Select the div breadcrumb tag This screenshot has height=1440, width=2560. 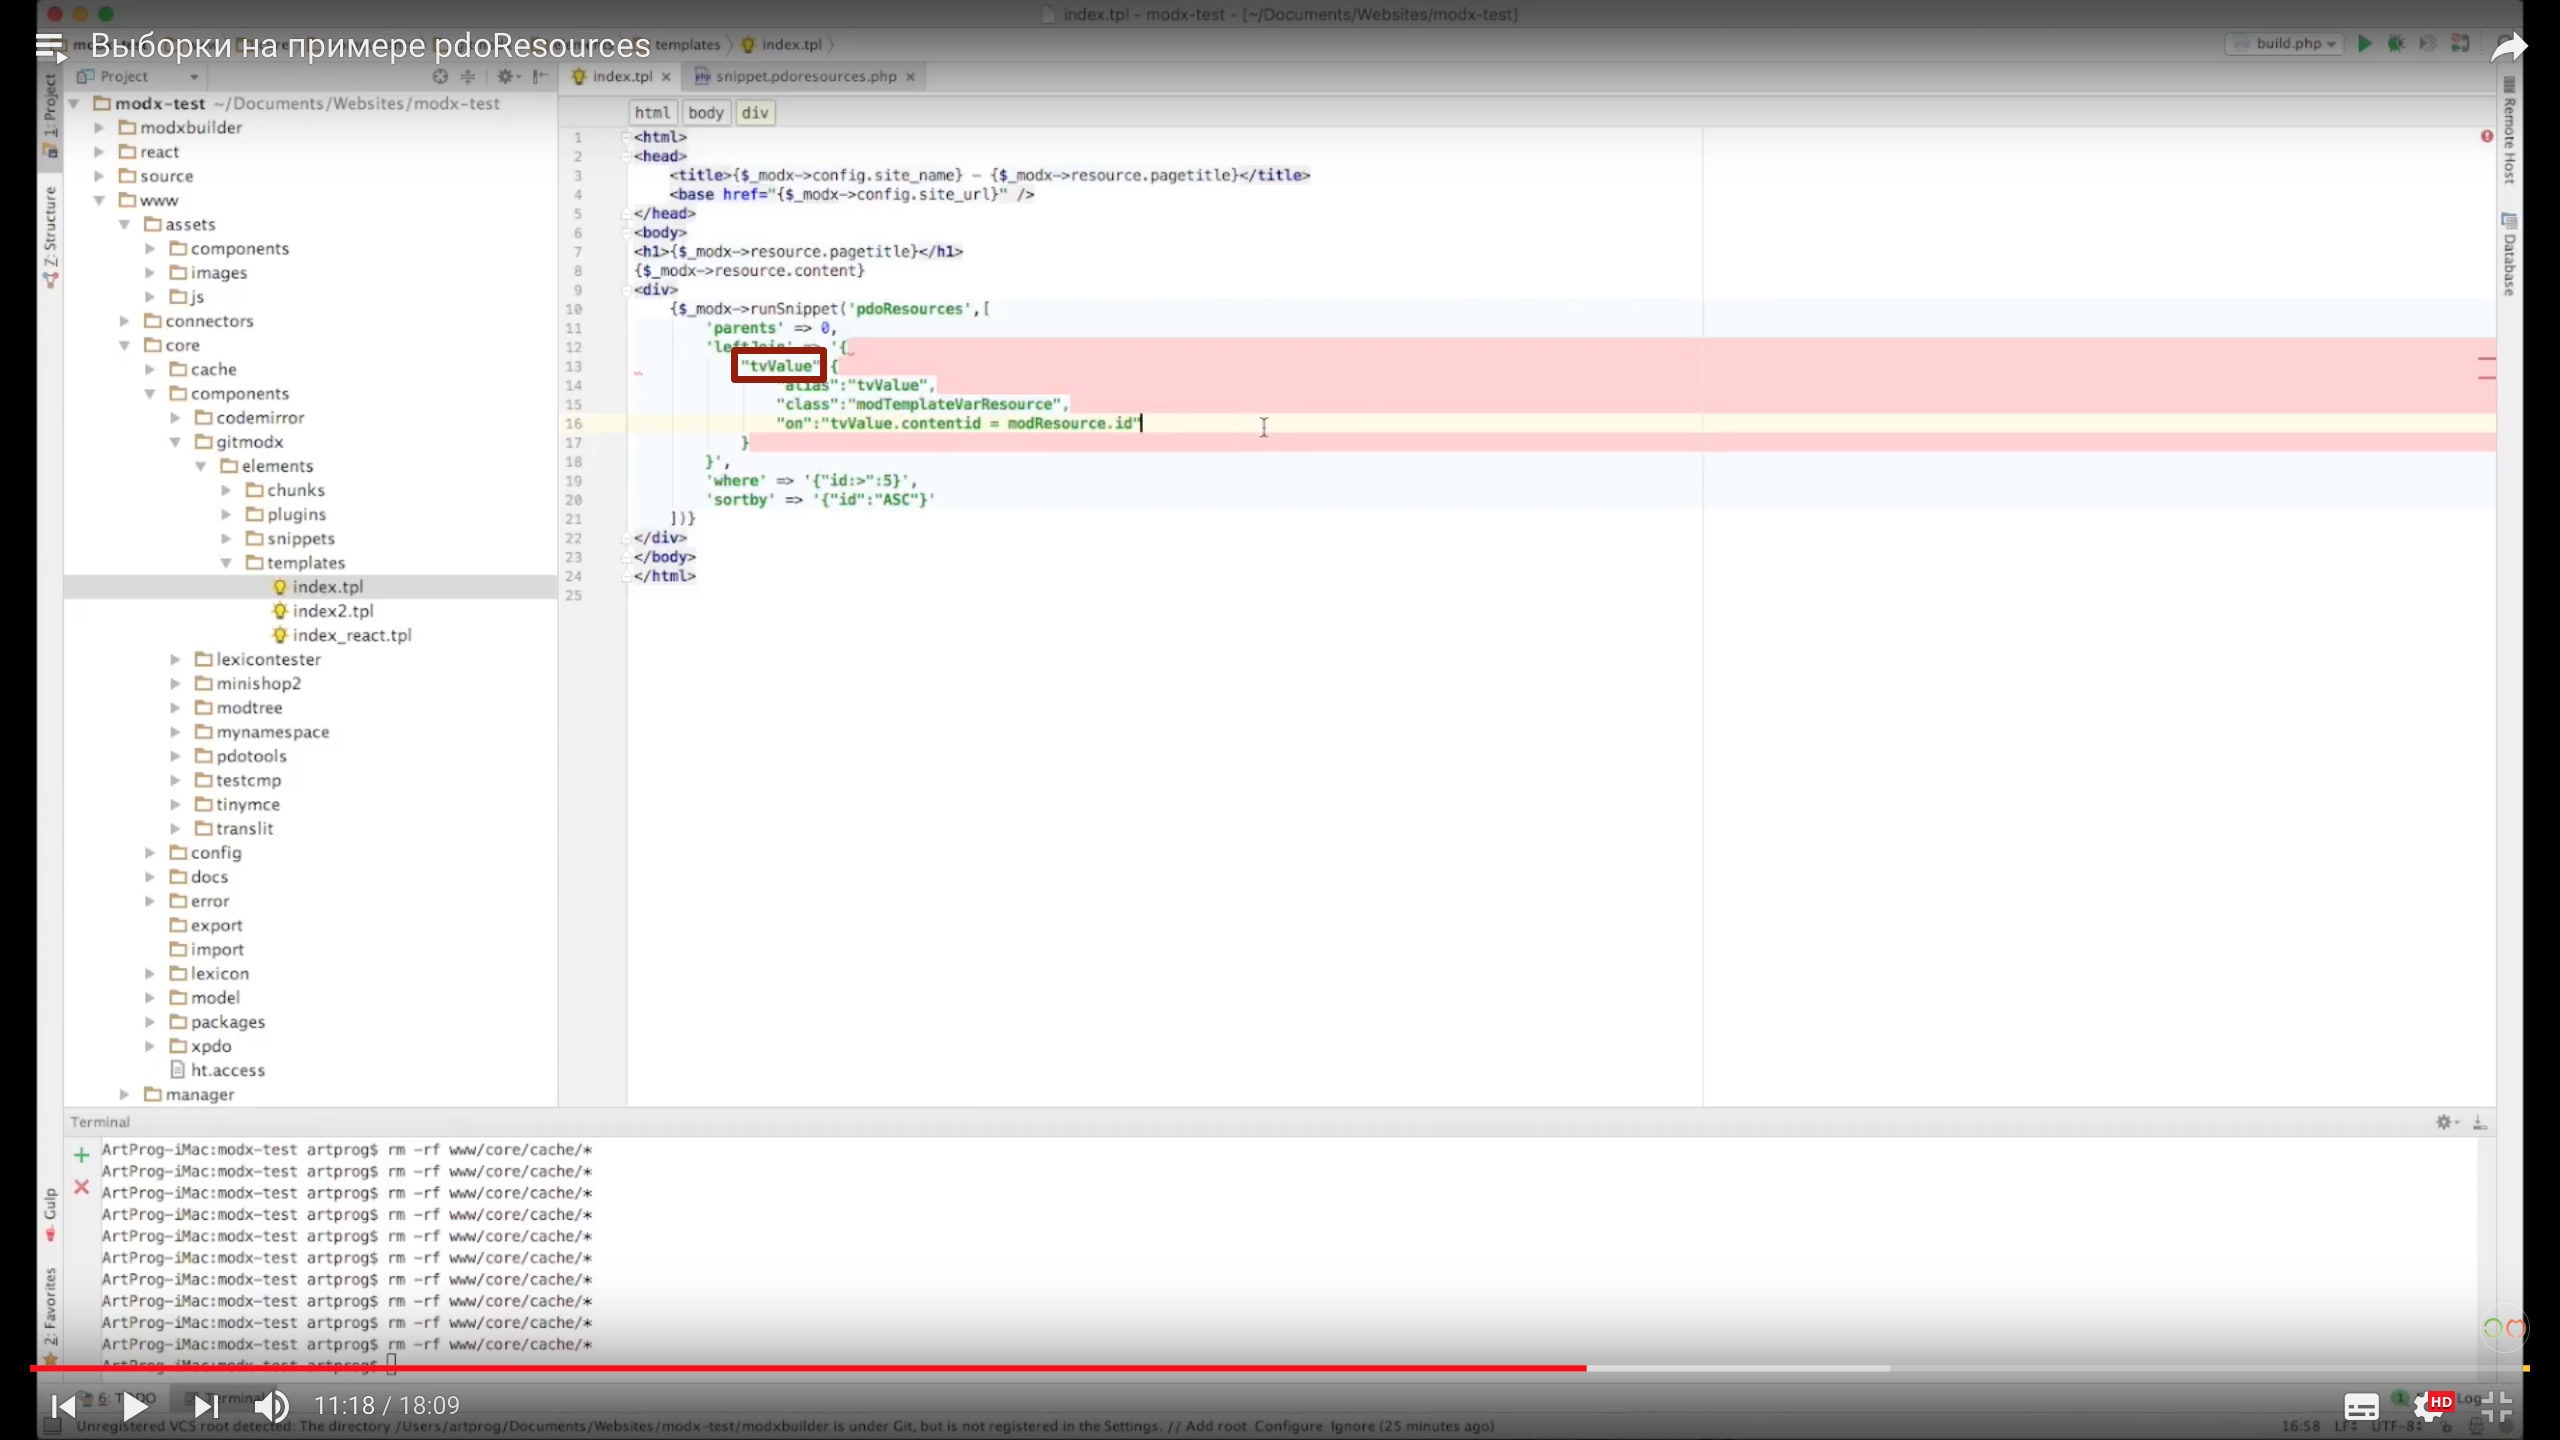click(x=755, y=113)
